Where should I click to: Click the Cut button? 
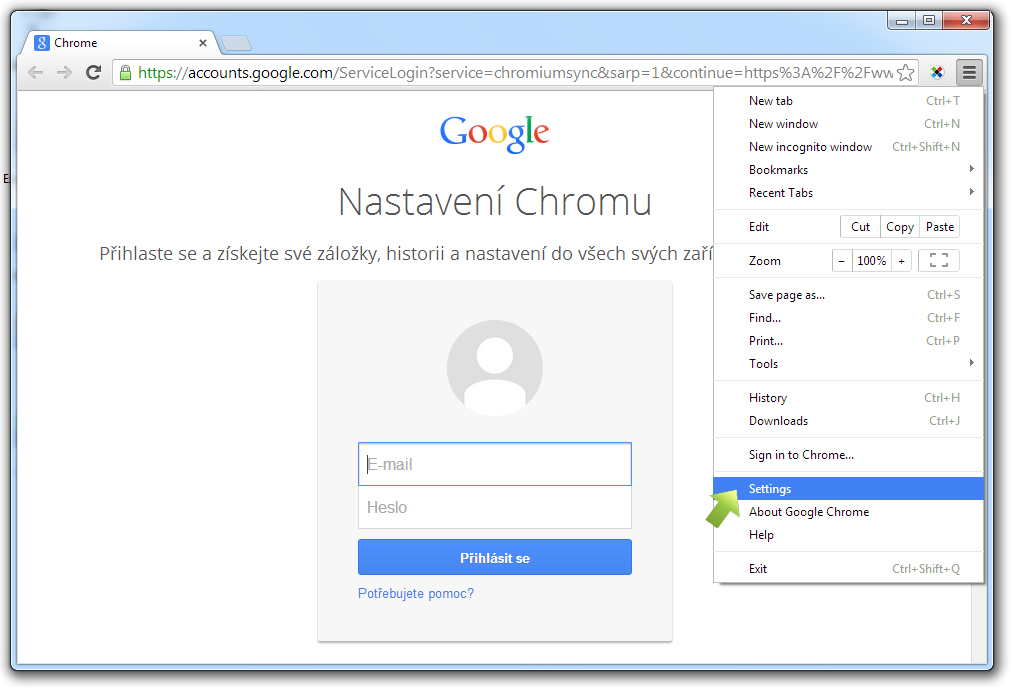[860, 227]
